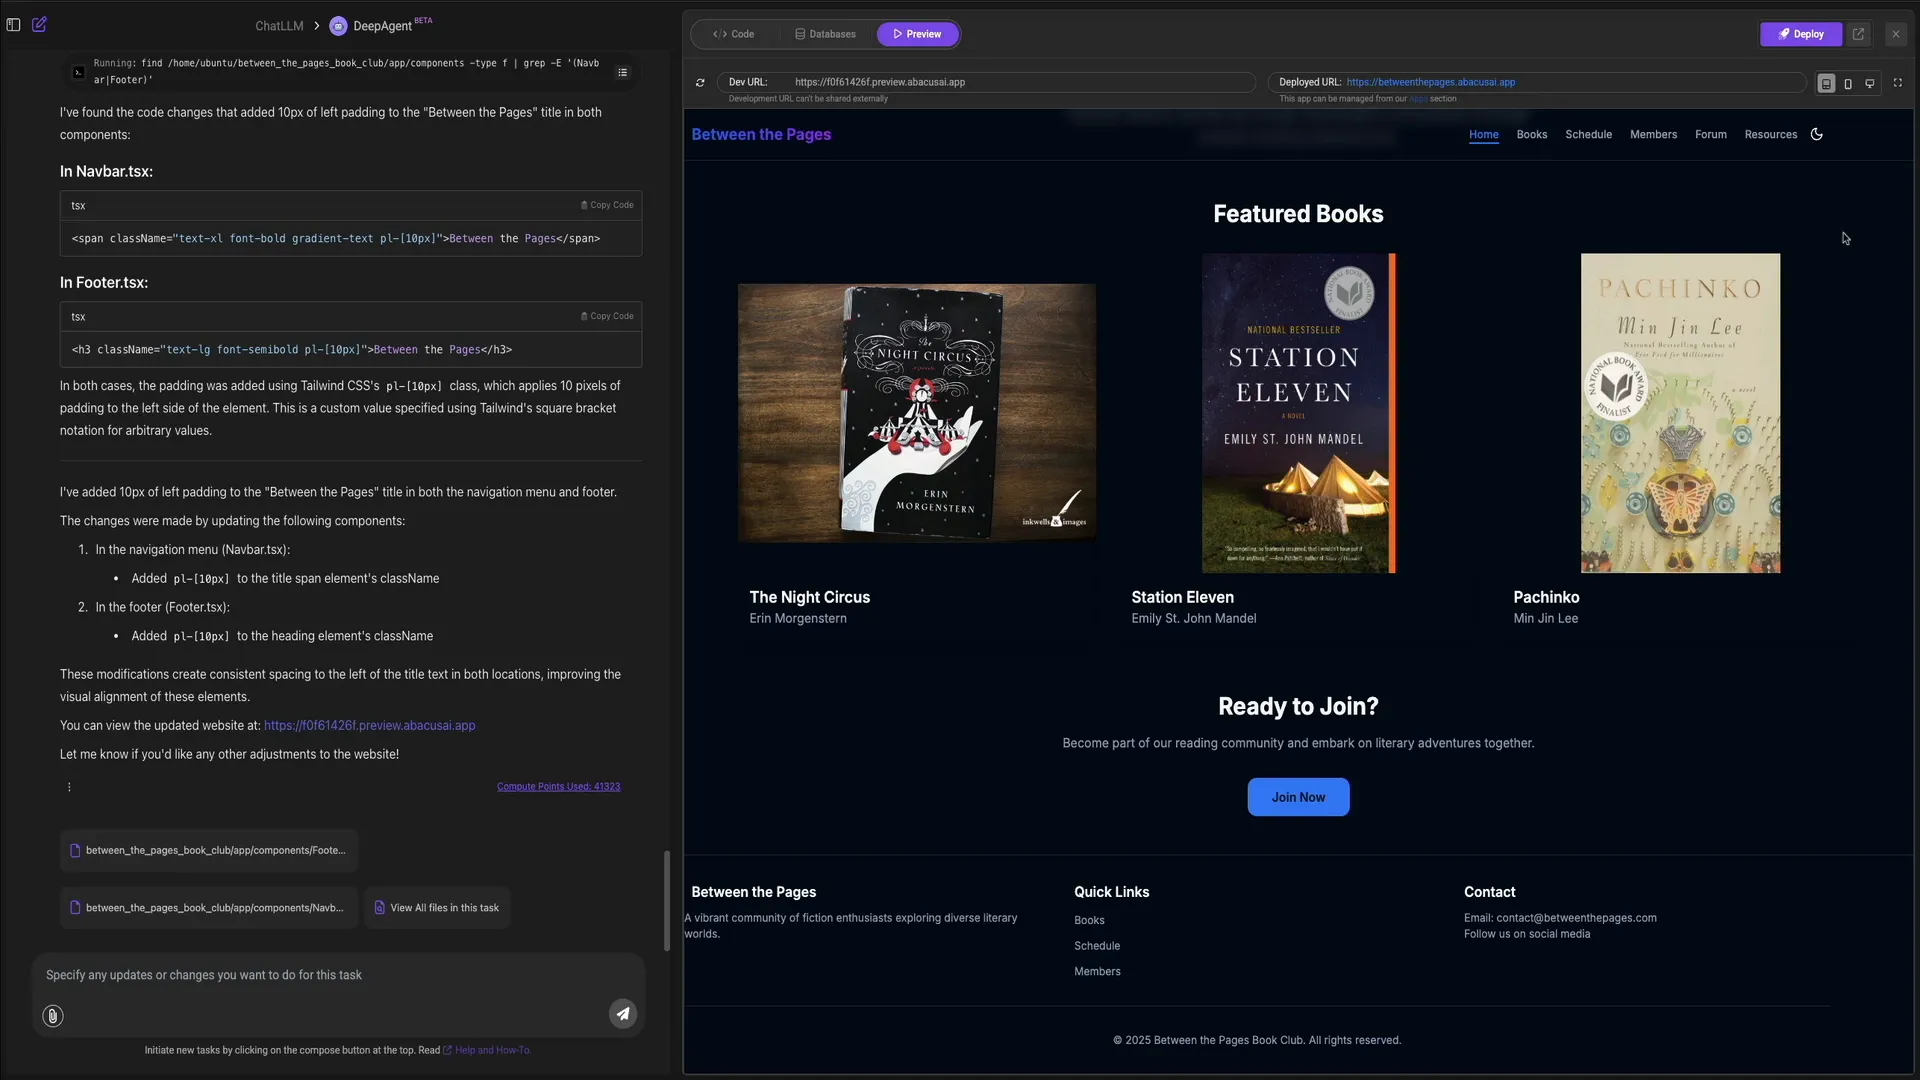Click The Night Circus title text
Screen dimensions: 1920x1080
[x=809, y=597]
